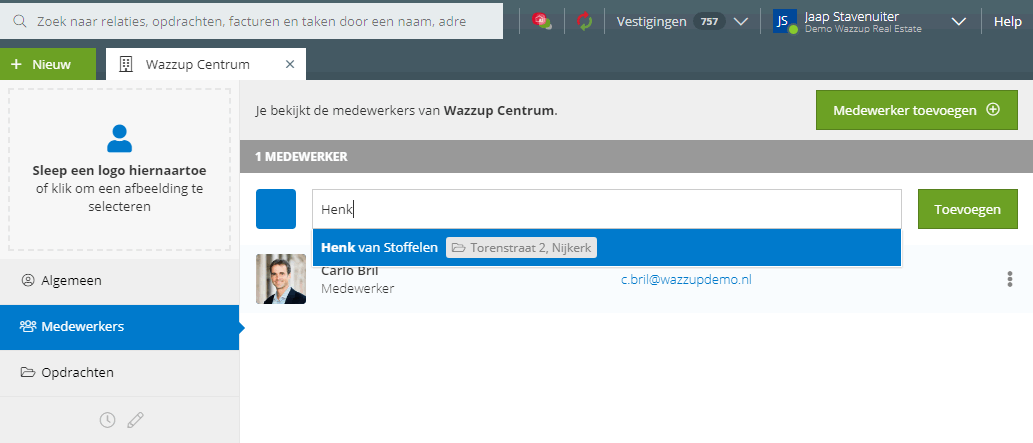Click Medewerker toevoegen button
The width and height of the screenshot is (1033, 443).
(916, 111)
